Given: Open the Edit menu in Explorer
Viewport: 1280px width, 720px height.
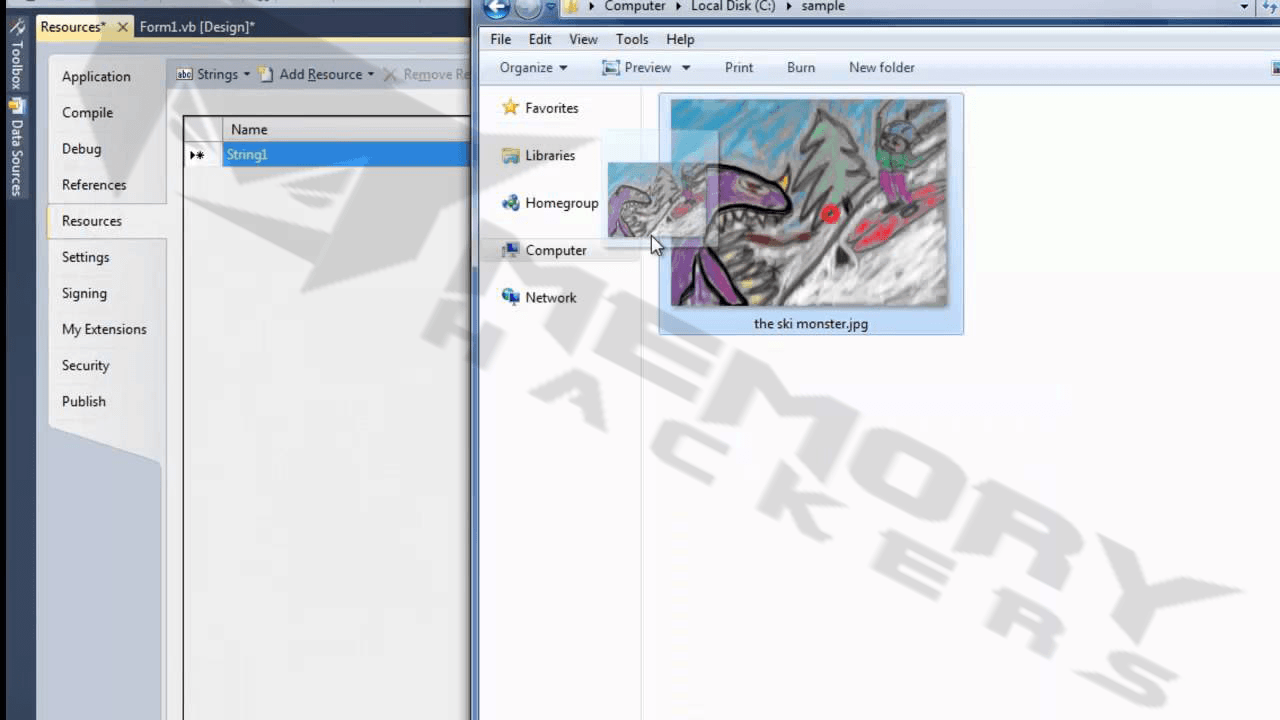Looking at the screenshot, I should (540, 39).
